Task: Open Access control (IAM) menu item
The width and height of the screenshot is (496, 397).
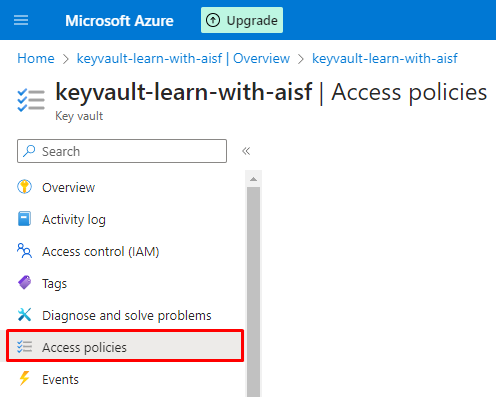Action: (x=101, y=251)
